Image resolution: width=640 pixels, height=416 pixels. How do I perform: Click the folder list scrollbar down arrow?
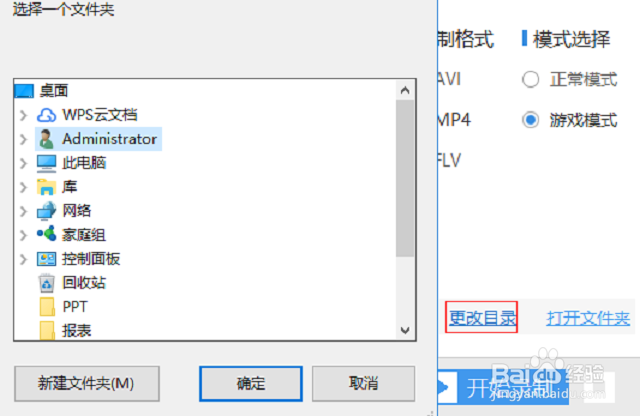click(405, 330)
